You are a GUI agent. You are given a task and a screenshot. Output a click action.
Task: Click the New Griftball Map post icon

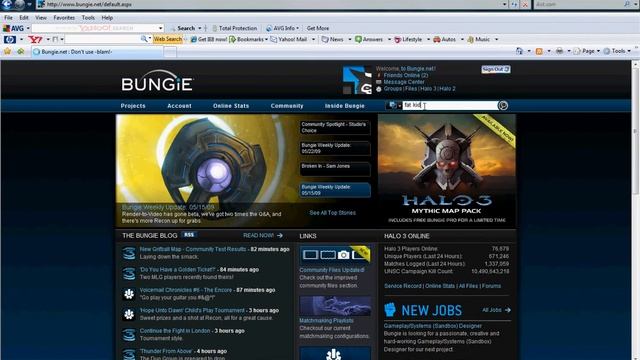[x=129, y=253]
